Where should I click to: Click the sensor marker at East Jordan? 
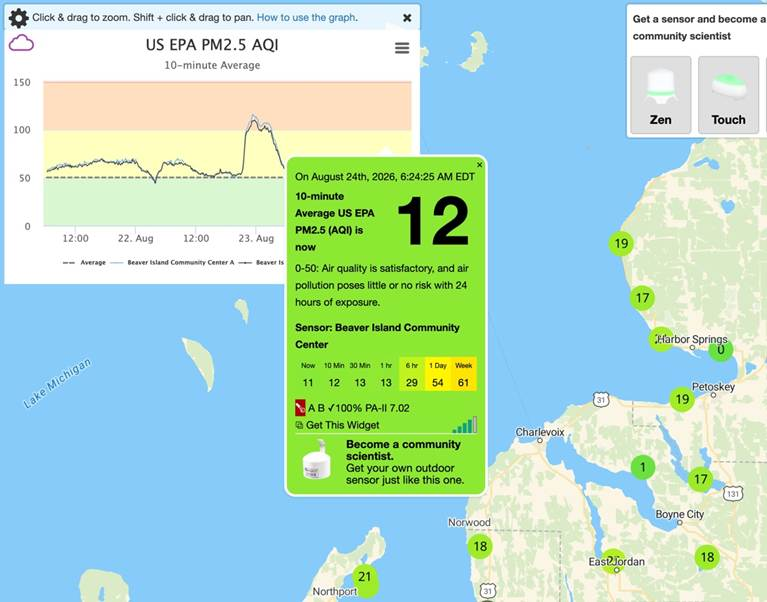click(x=612, y=561)
